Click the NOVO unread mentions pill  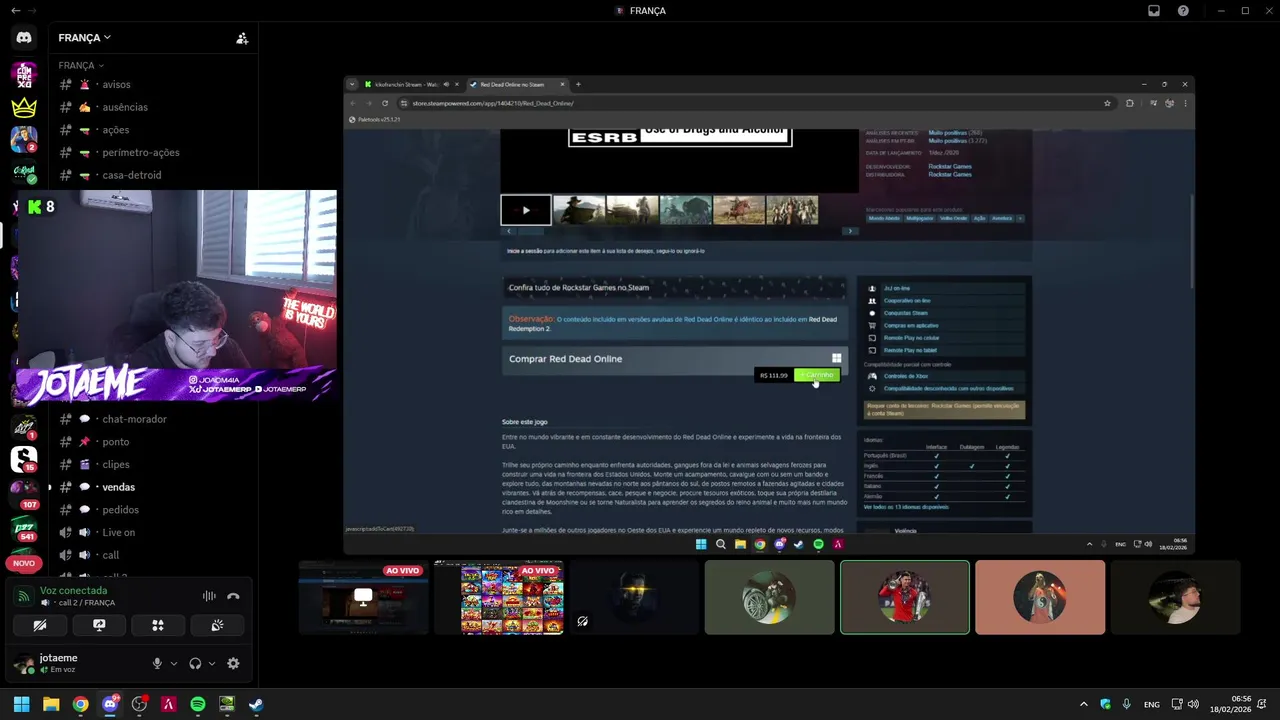[24, 563]
